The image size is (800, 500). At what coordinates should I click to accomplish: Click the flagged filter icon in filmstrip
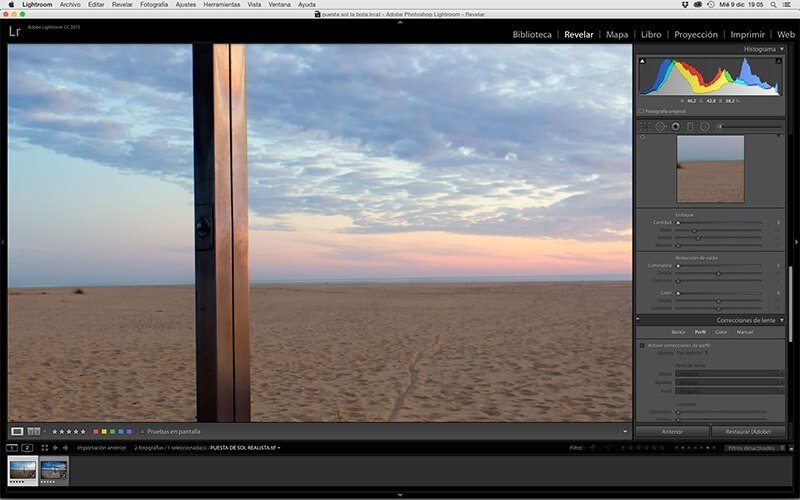pyautogui.click(x=592, y=448)
